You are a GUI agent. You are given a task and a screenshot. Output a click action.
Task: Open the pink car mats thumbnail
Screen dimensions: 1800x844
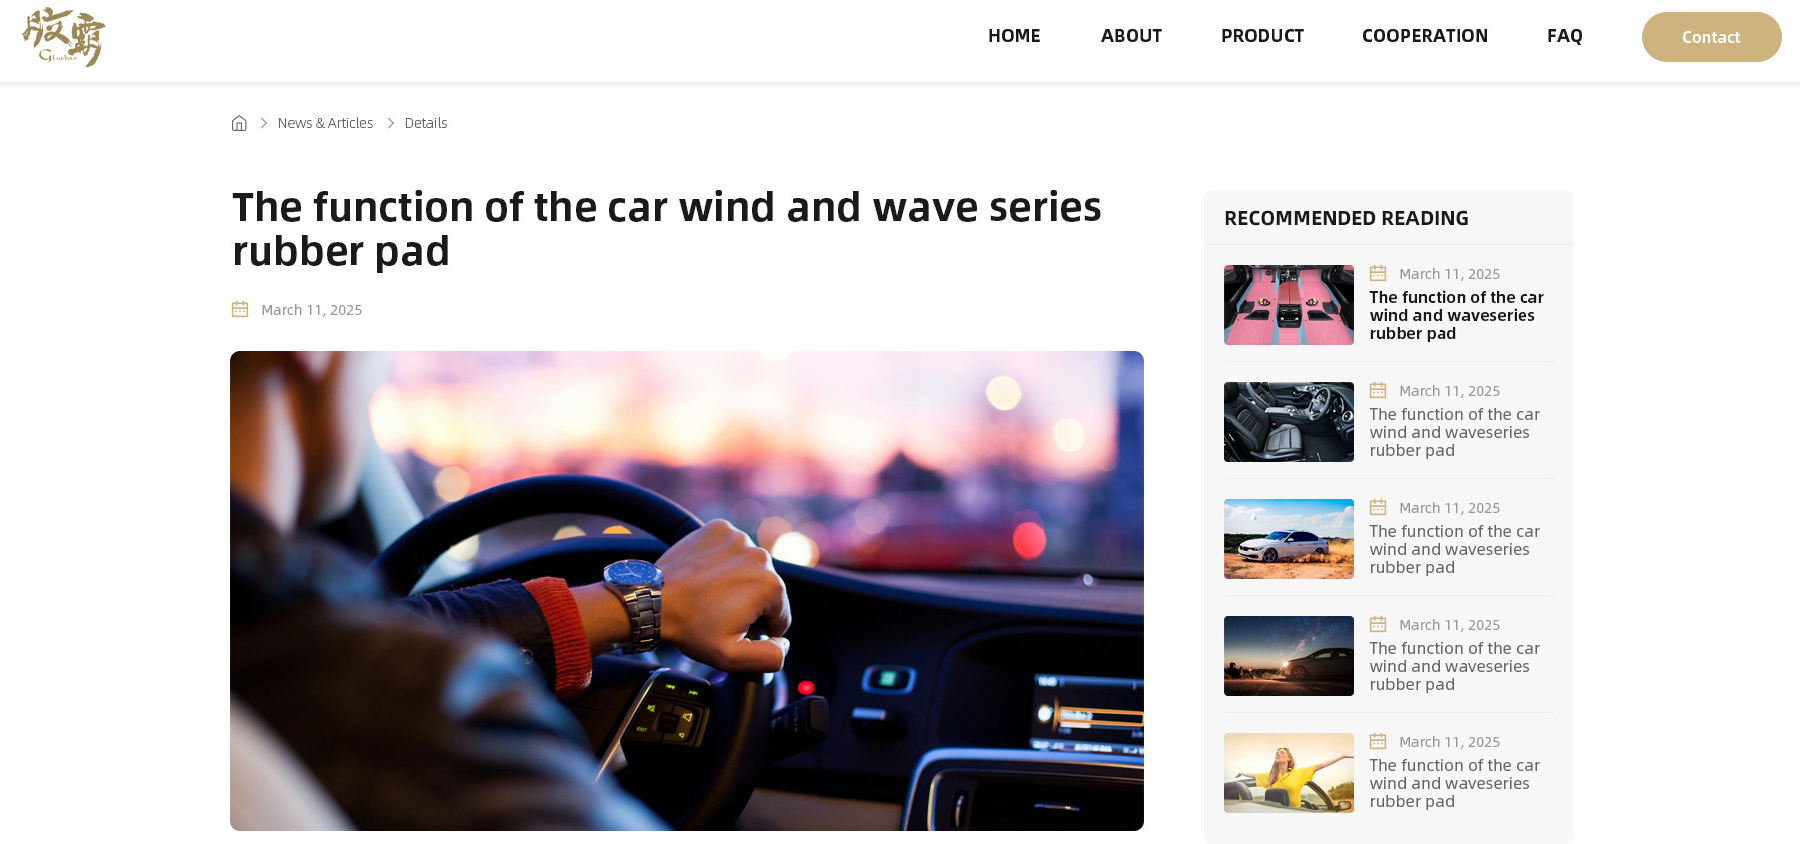(1289, 305)
